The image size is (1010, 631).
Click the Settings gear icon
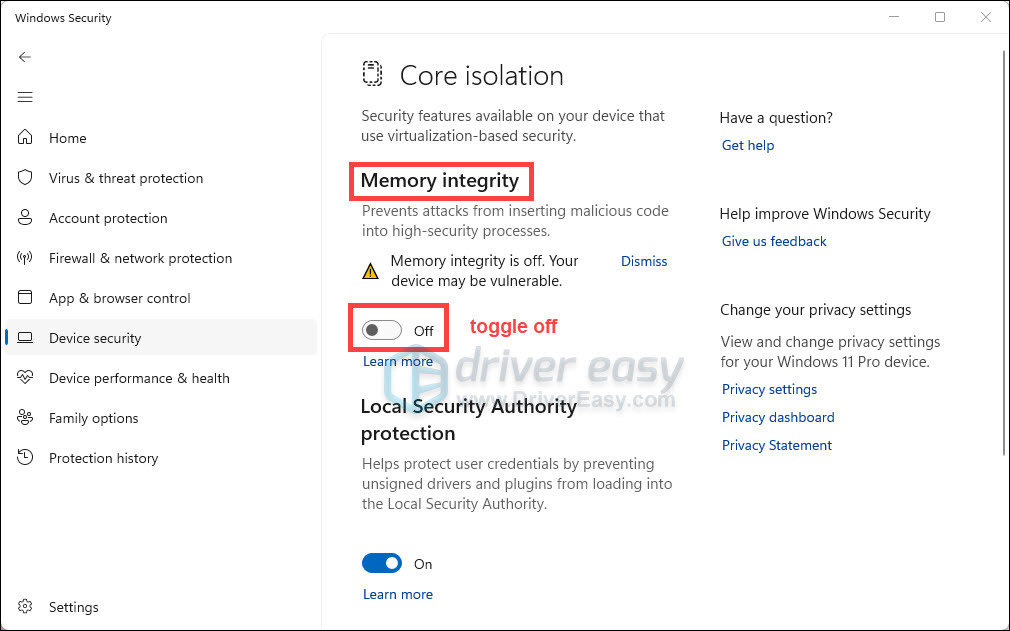(x=25, y=607)
